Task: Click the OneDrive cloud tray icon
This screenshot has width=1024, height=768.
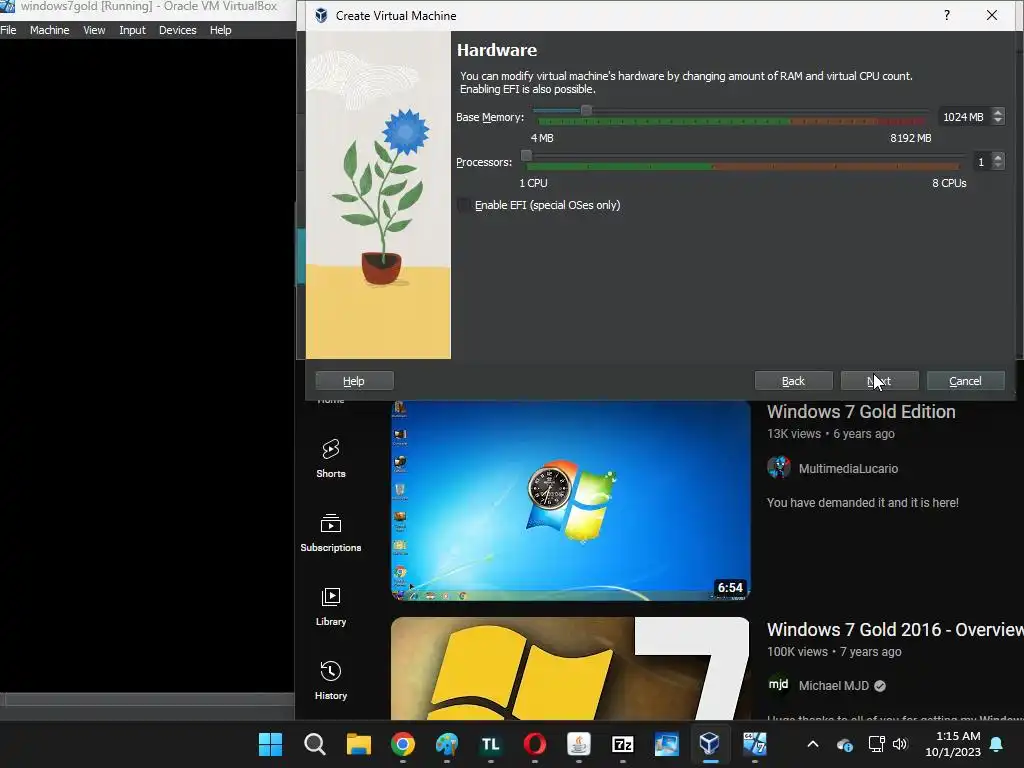Action: [x=845, y=744]
